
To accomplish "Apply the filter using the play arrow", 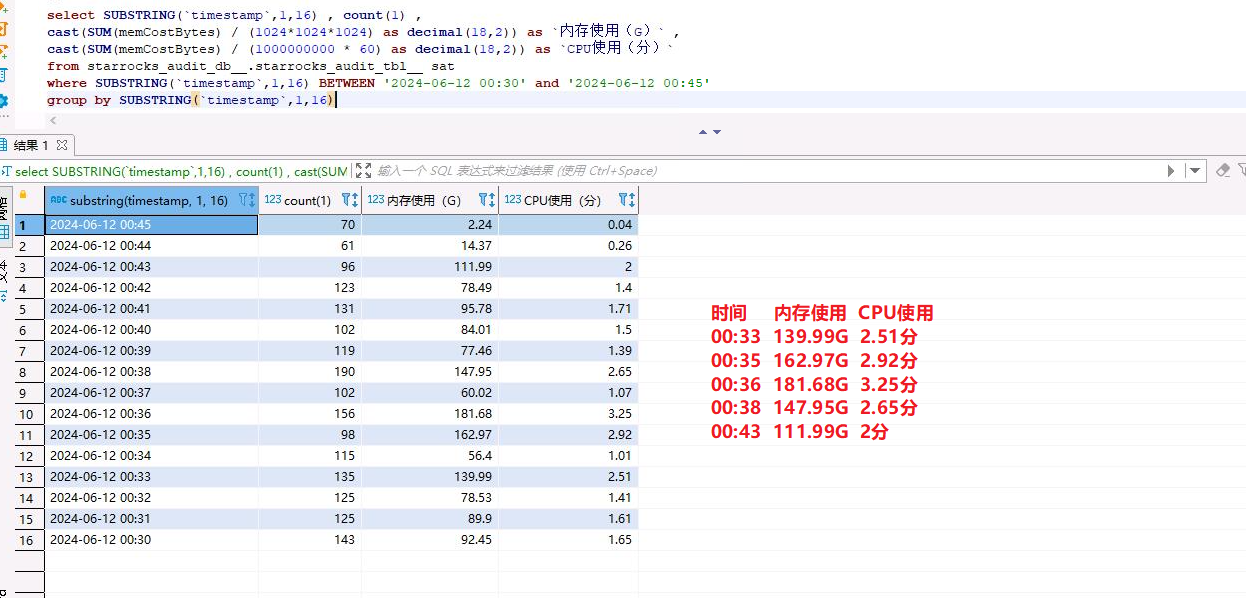I will click(1171, 171).
